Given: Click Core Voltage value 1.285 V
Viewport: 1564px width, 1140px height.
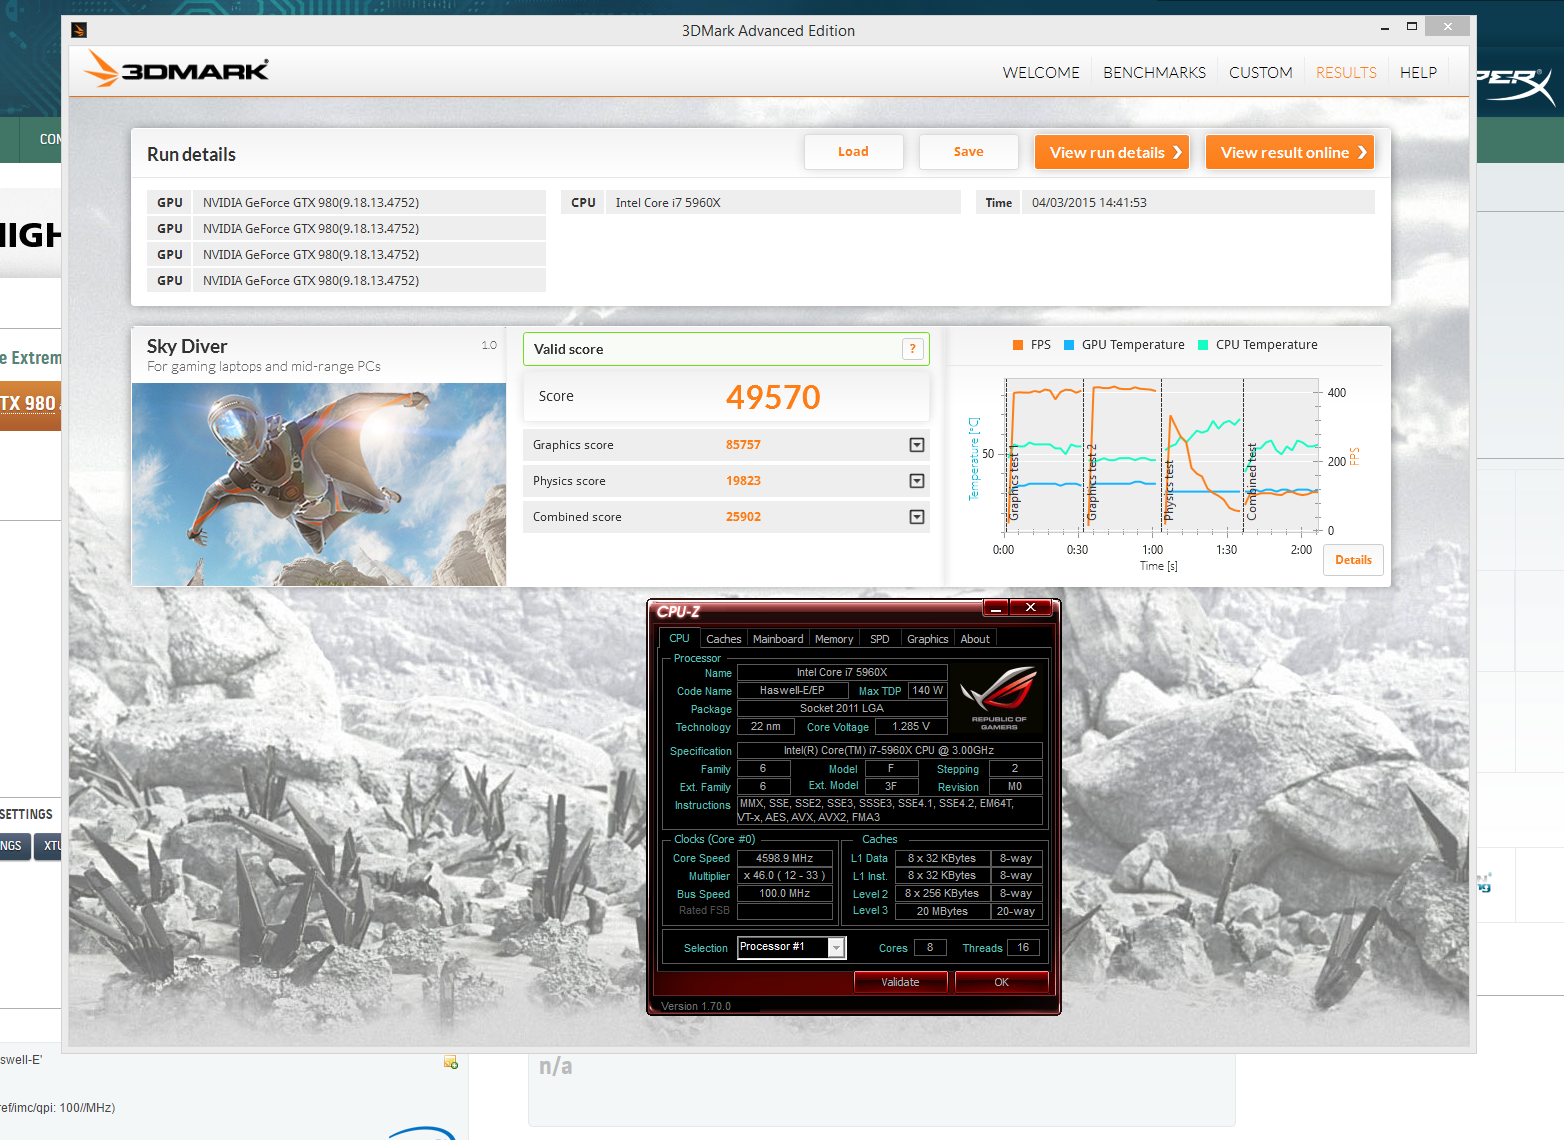Looking at the screenshot, I should point(911,727).
